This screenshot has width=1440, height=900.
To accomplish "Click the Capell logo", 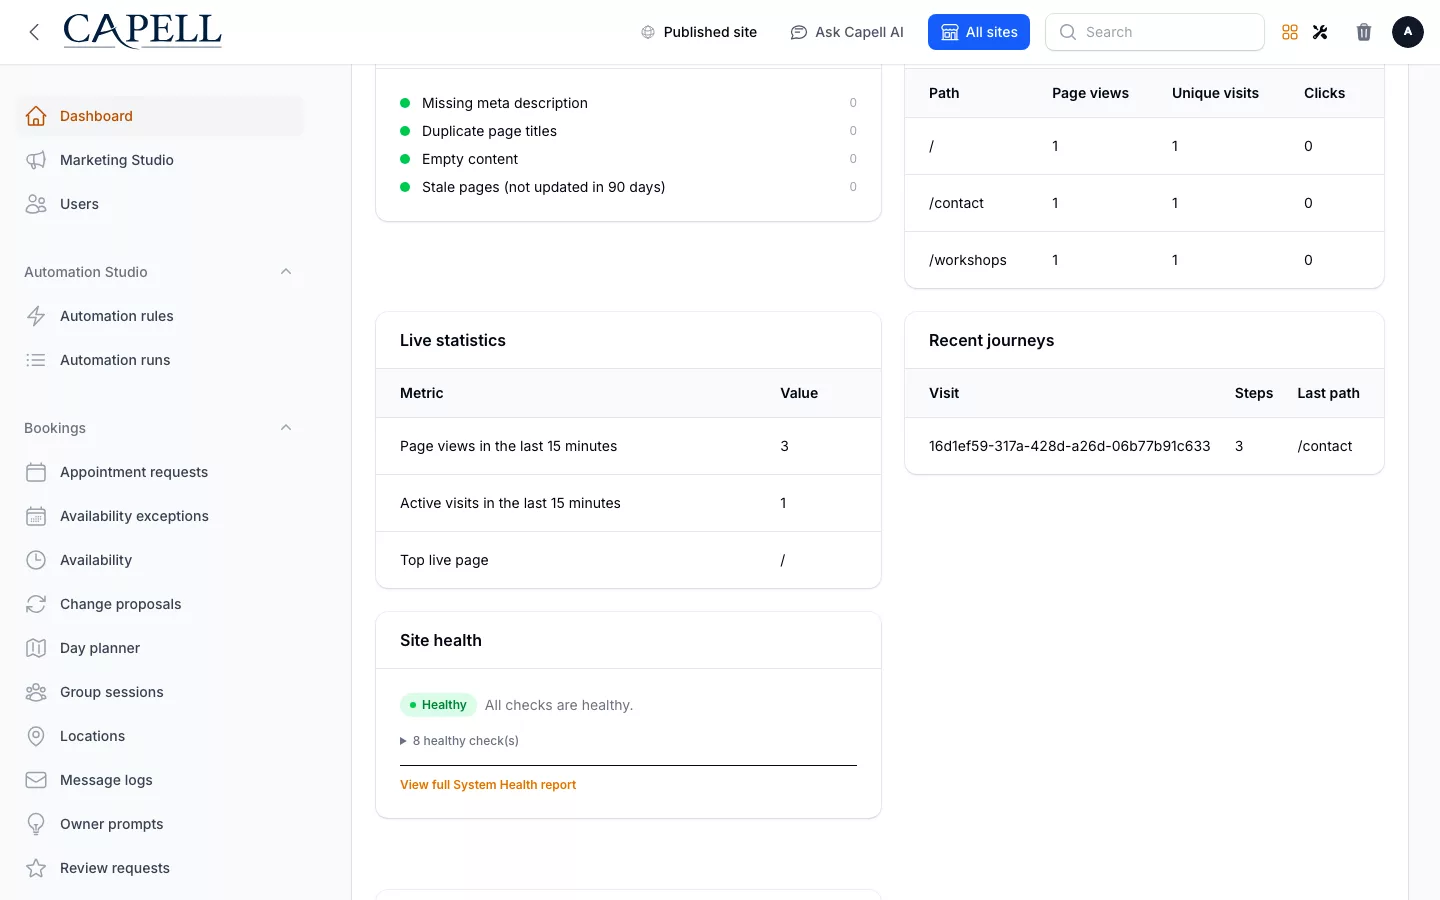I will tap(142, 31).
